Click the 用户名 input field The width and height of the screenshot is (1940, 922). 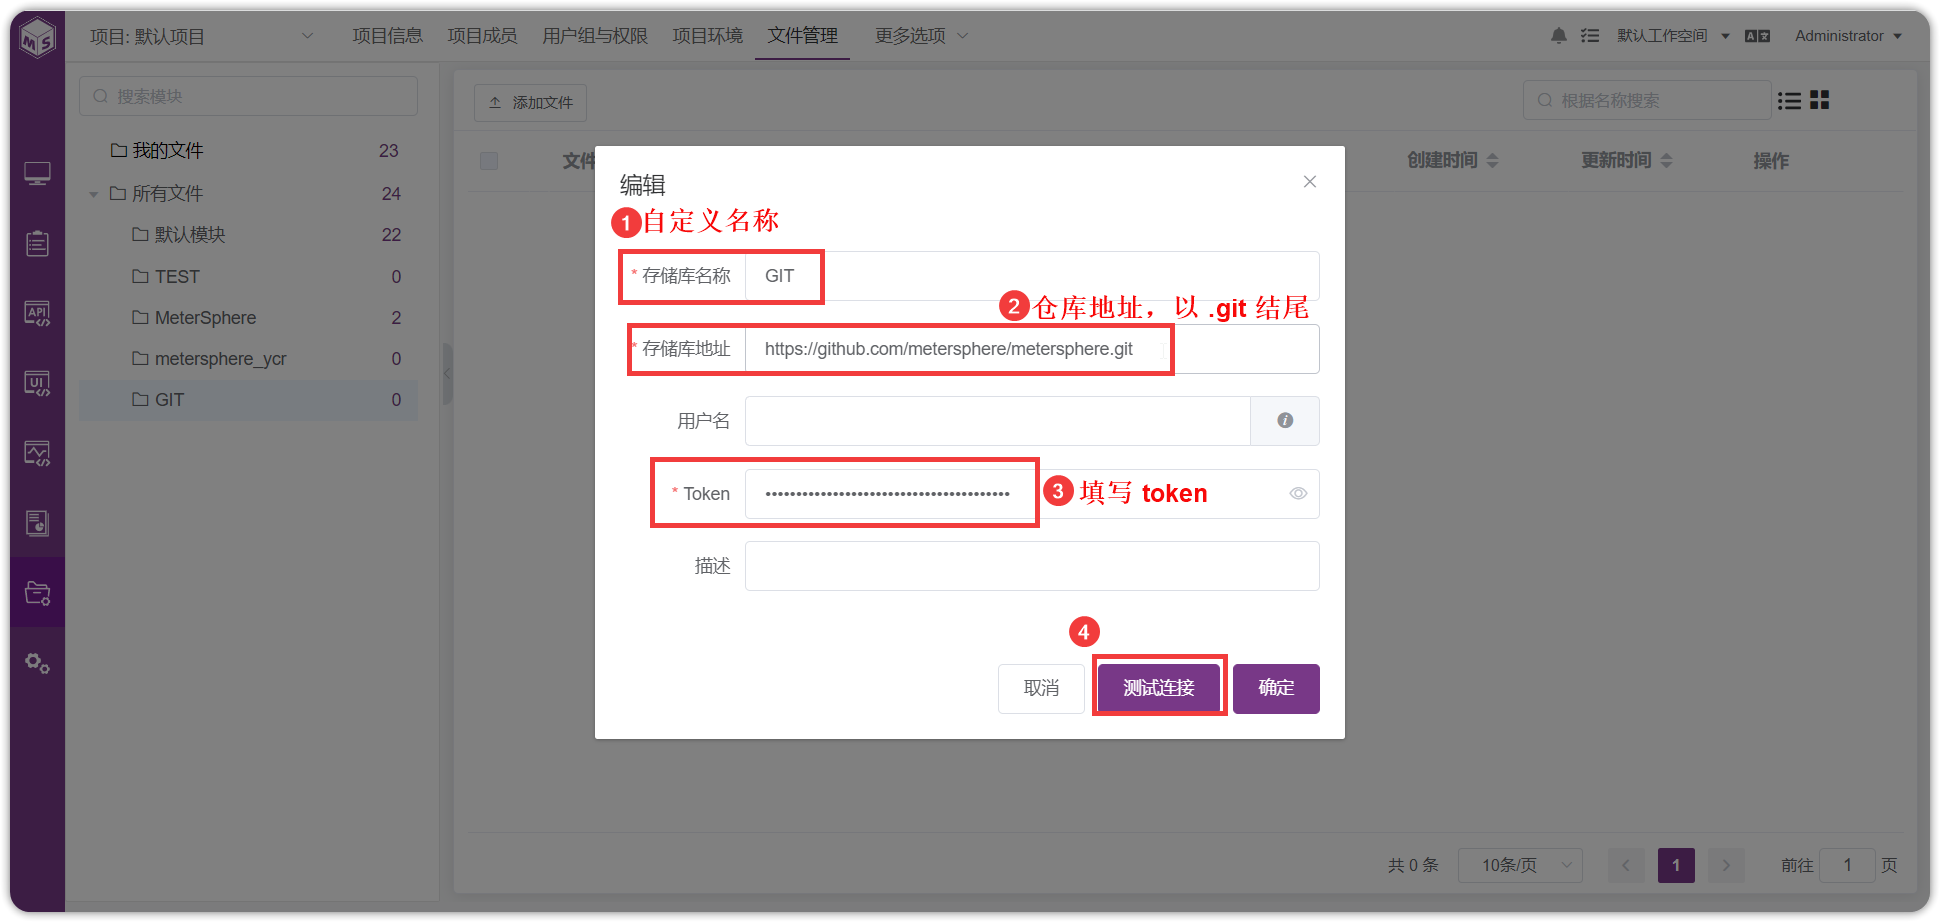[x=998, y=421]
